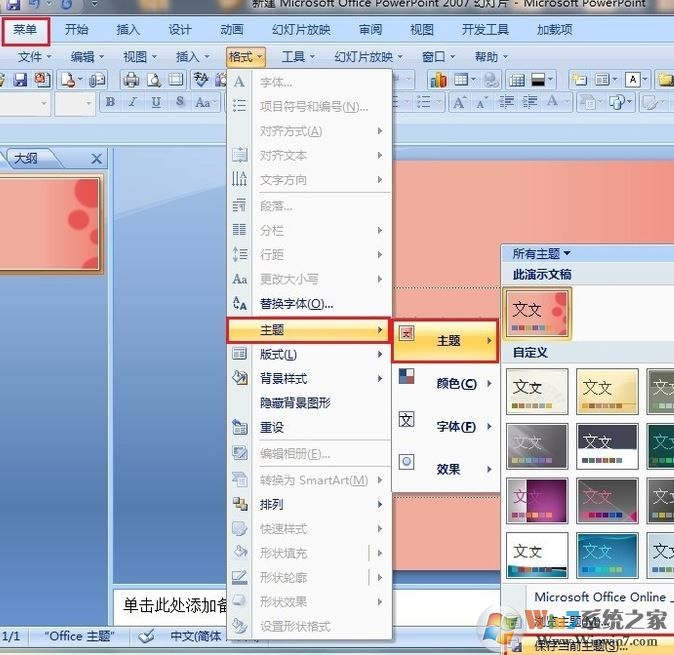Click the insert chart icon
674x655 pixels.
coord(438,80)
